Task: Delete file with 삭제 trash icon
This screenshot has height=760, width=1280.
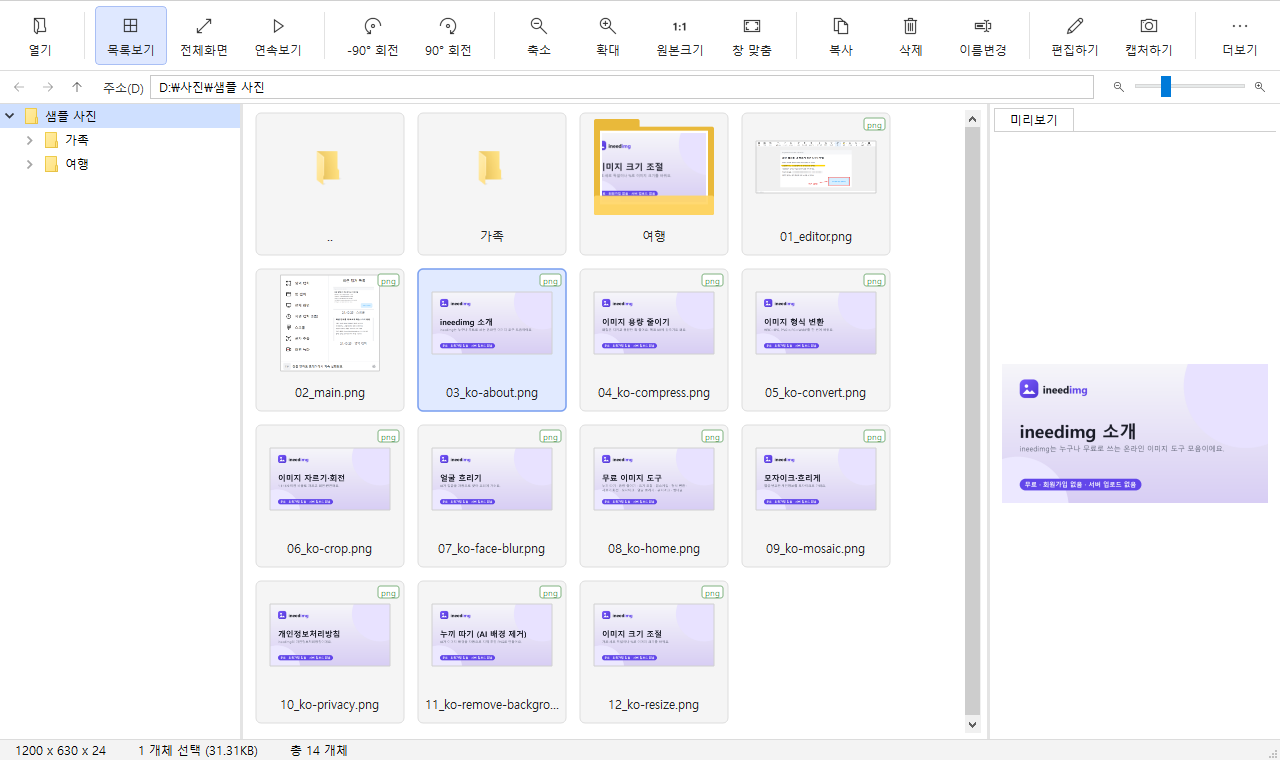Action: (x=911, y=26)
